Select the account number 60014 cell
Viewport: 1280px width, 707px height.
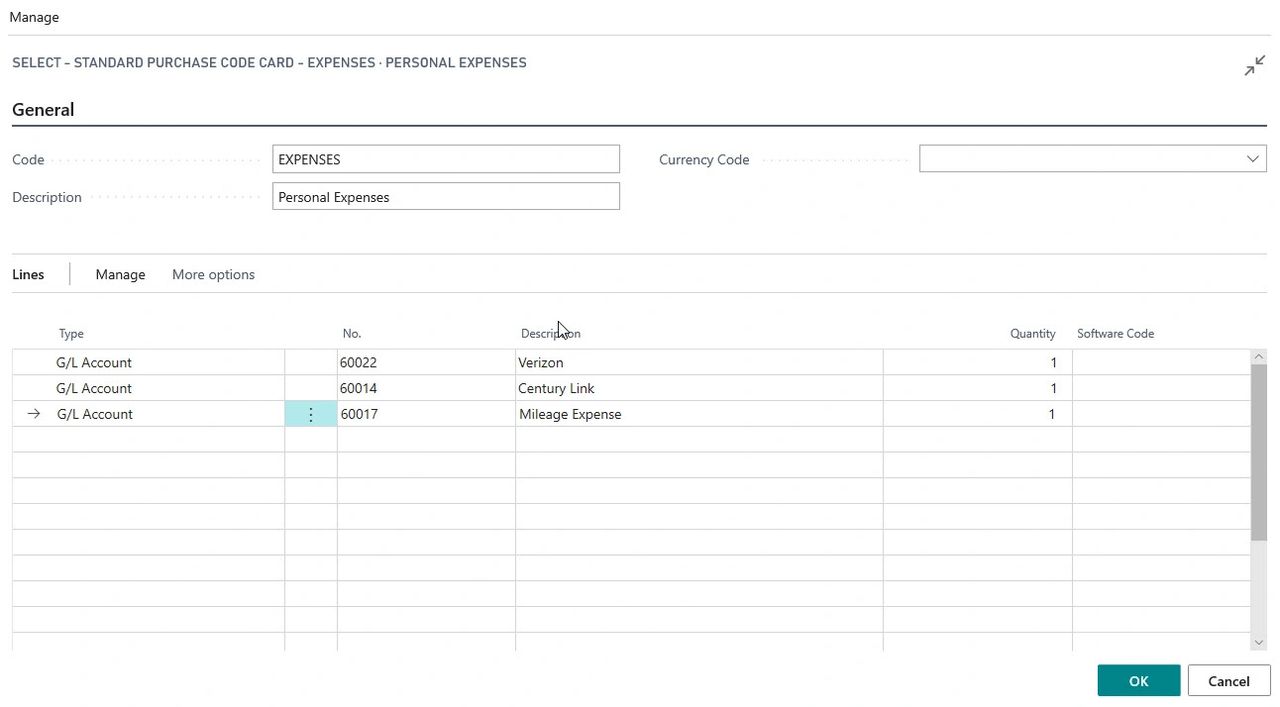pos(425,388)
